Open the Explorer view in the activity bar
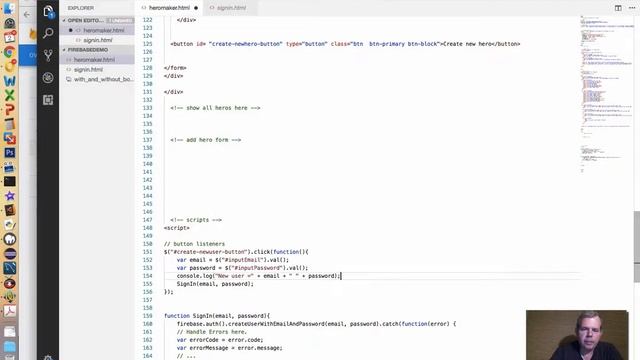Screen dimensions: 640x360 pos(48,11)
